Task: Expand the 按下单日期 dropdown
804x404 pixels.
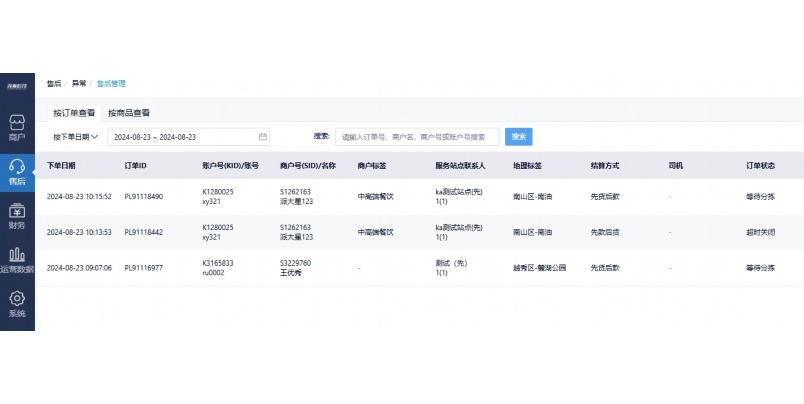Action: coord(75,137)
